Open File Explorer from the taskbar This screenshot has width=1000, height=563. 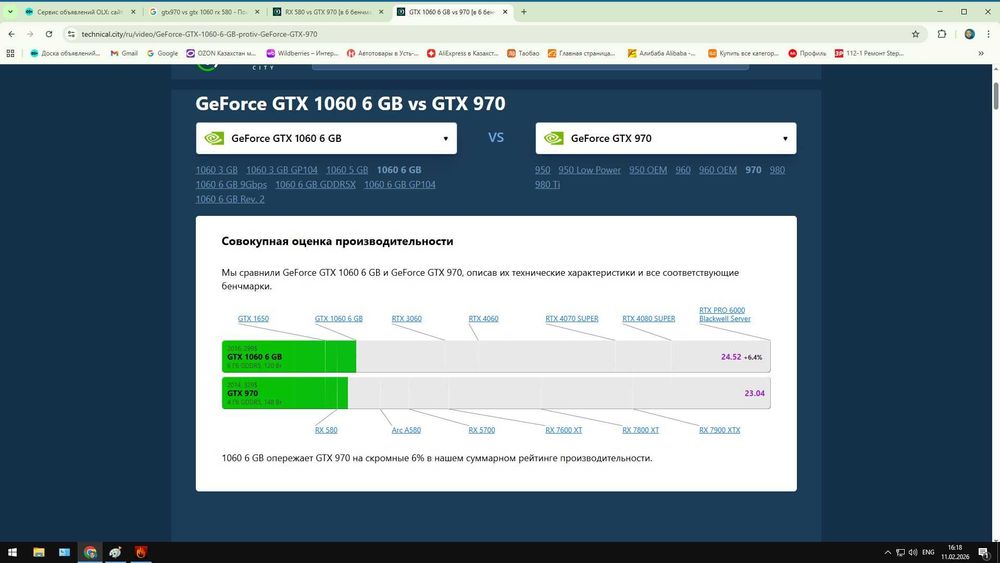click(x=39, y=552)
